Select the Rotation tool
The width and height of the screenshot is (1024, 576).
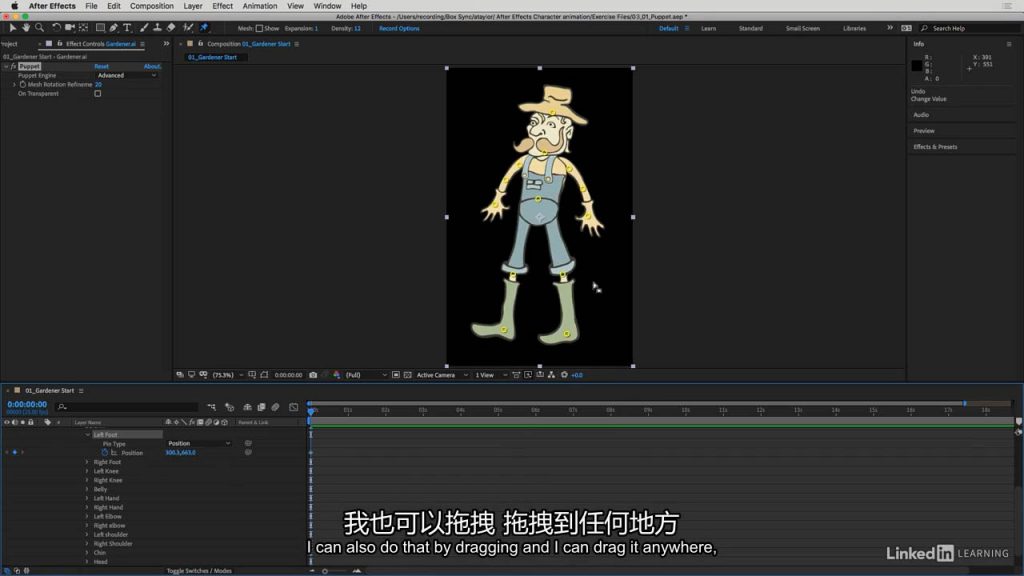pyautogui.click(x=56, y=27)
